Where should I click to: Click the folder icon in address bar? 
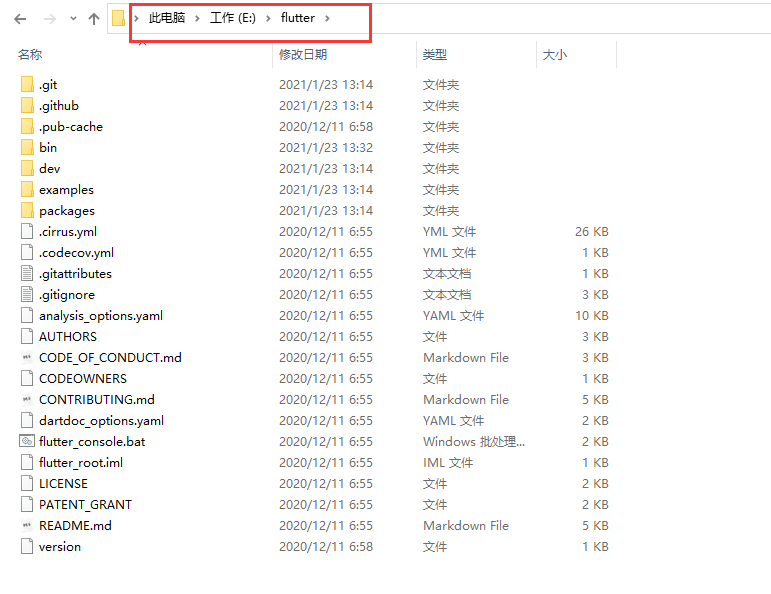119,18
